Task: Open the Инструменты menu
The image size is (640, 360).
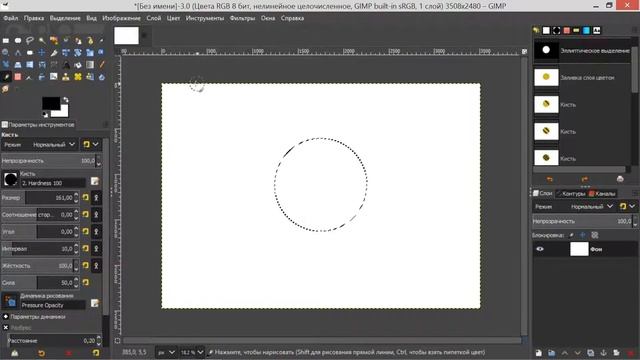Action: [204, 18]
